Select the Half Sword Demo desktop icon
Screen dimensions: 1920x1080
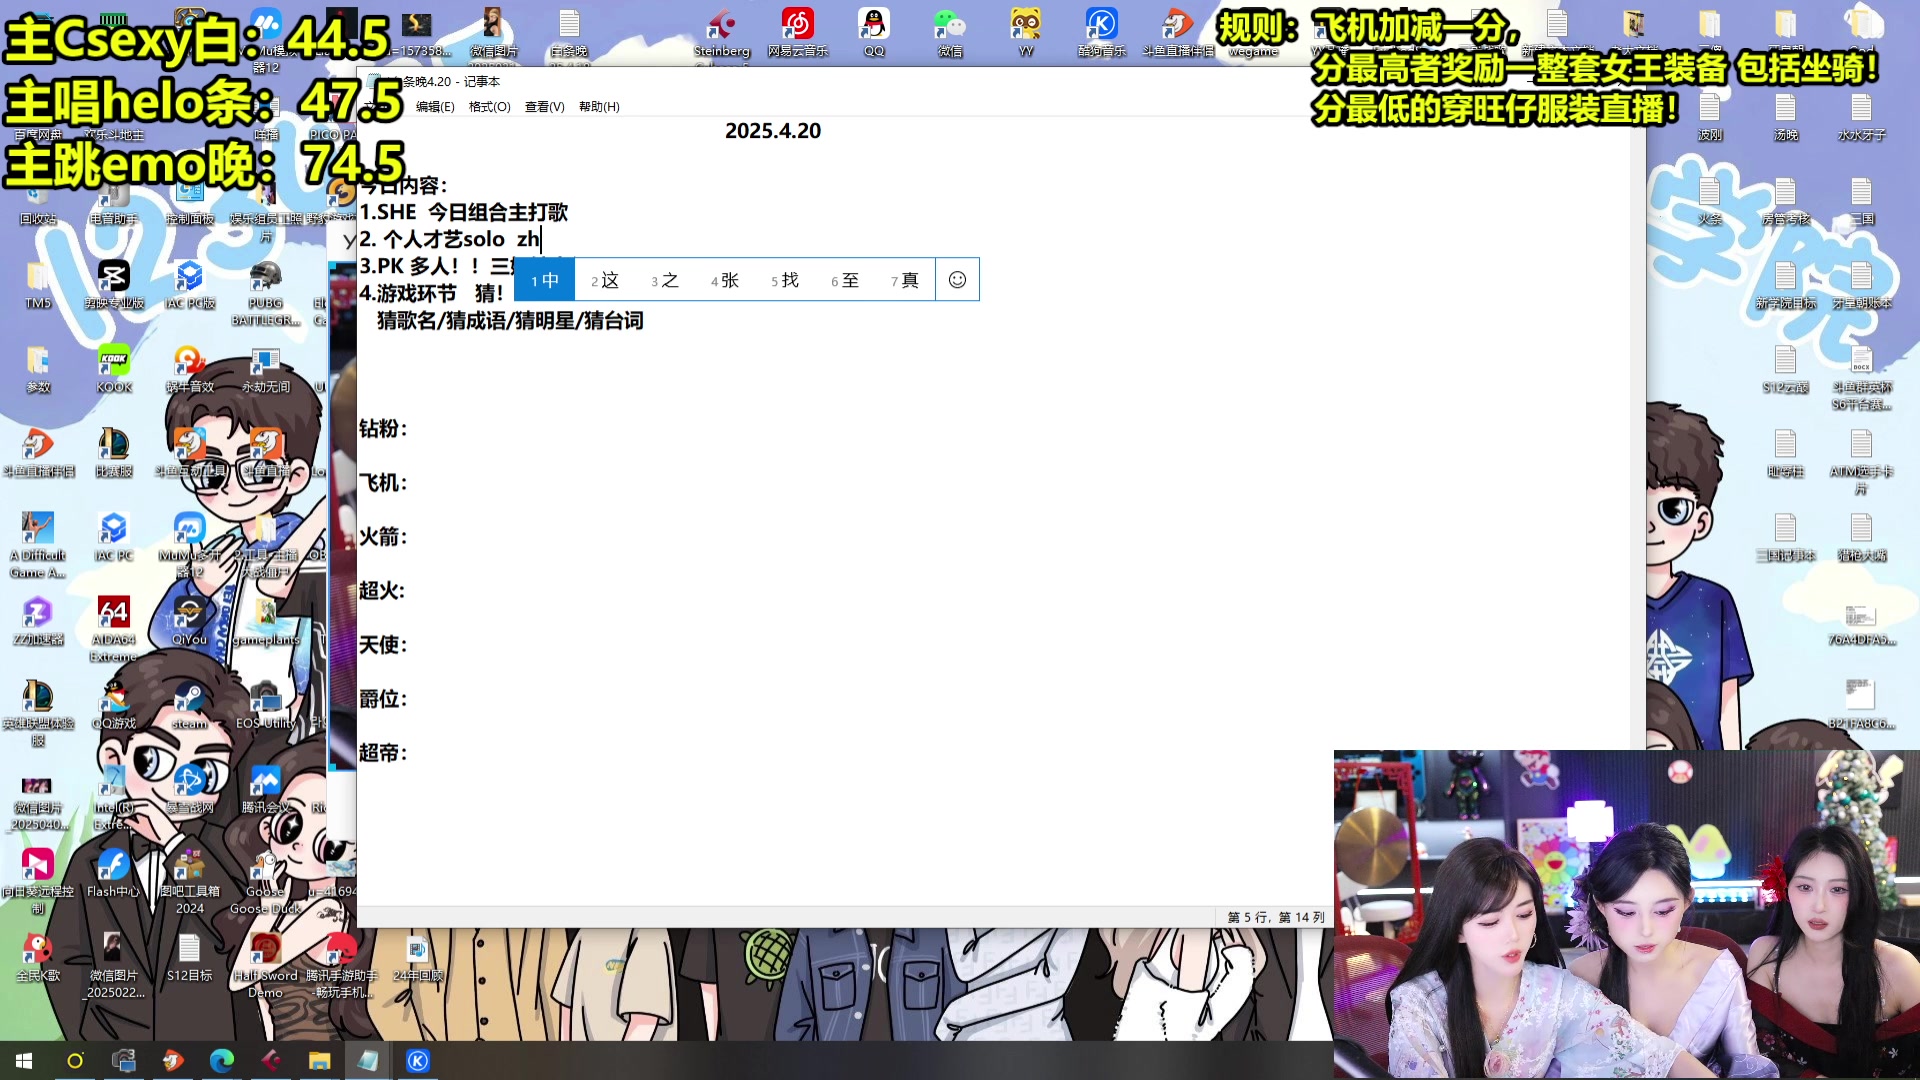pos(265,965)
